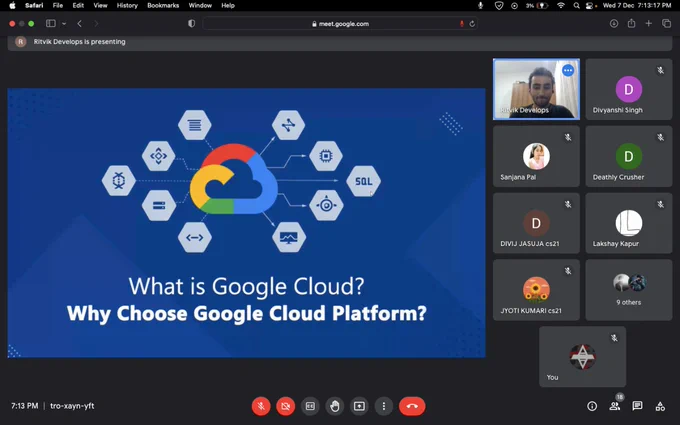
Task: Reload the page in Safari
Action: click(x=472, y=24)
